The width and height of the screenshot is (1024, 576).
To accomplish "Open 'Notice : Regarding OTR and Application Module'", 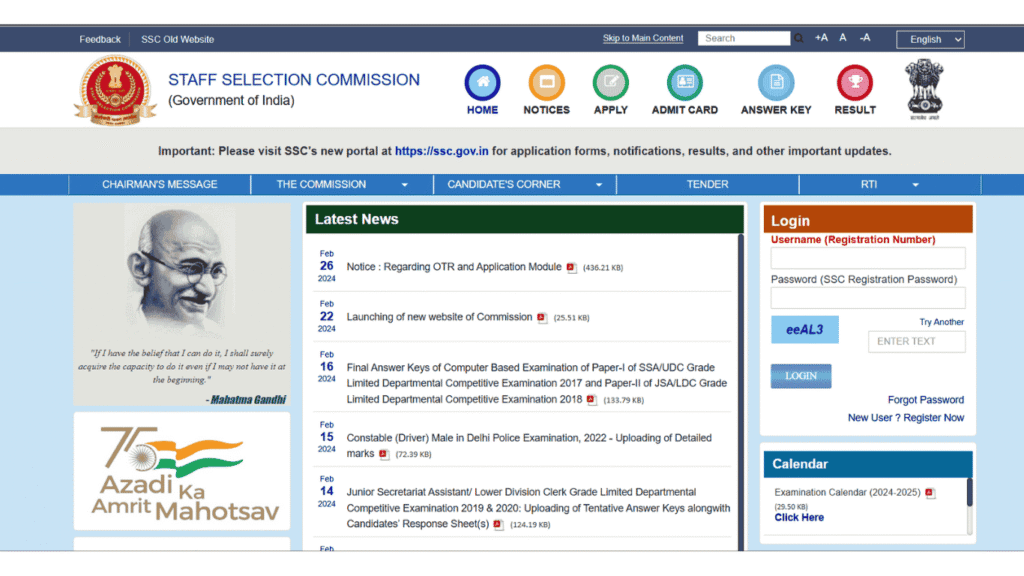I will click(x=454, y=267).
